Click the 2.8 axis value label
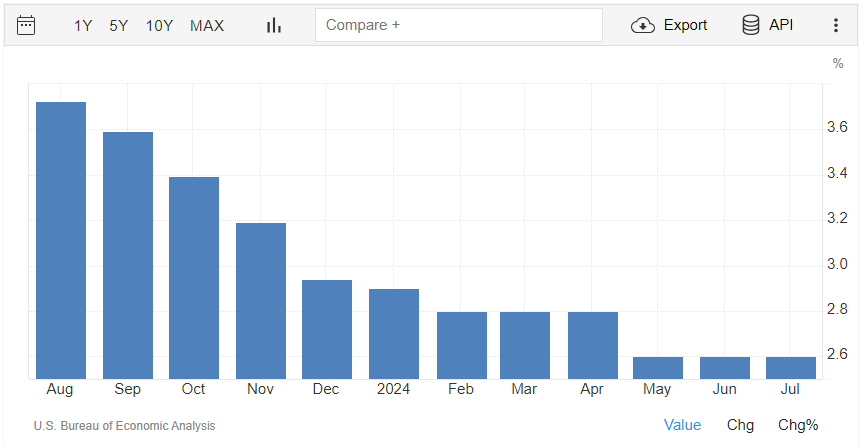The image size is (859, 447). click(837, 309)
